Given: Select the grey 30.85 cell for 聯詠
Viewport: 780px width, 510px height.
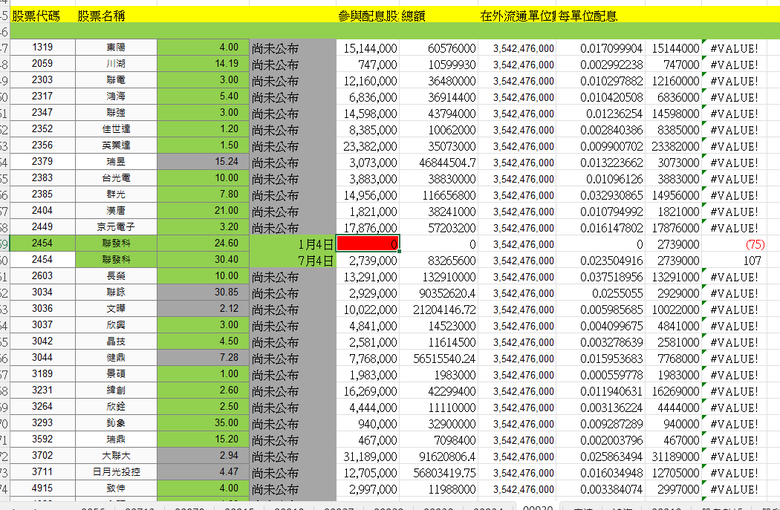Looking at the screenshot, I should click(203, 293).
